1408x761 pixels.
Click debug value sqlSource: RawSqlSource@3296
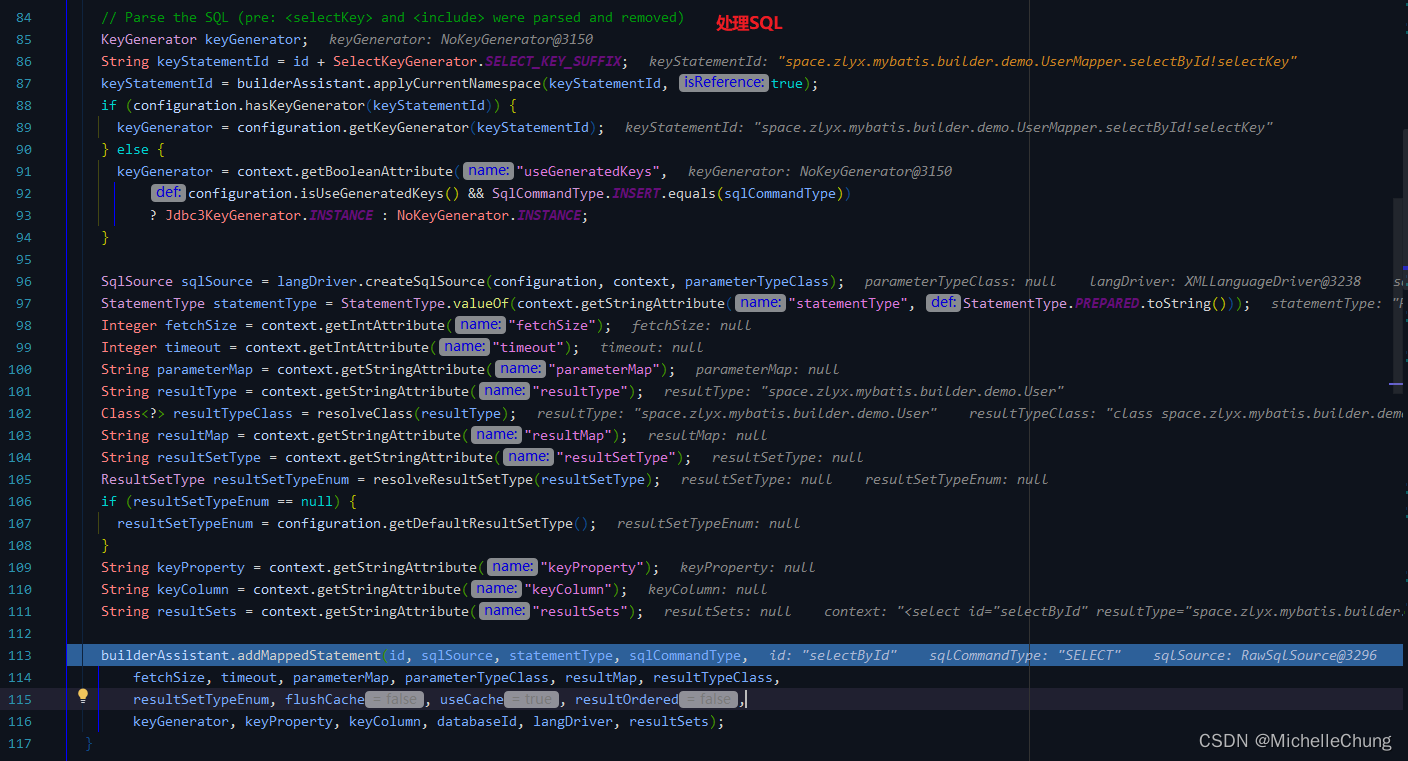[1265, 655]
